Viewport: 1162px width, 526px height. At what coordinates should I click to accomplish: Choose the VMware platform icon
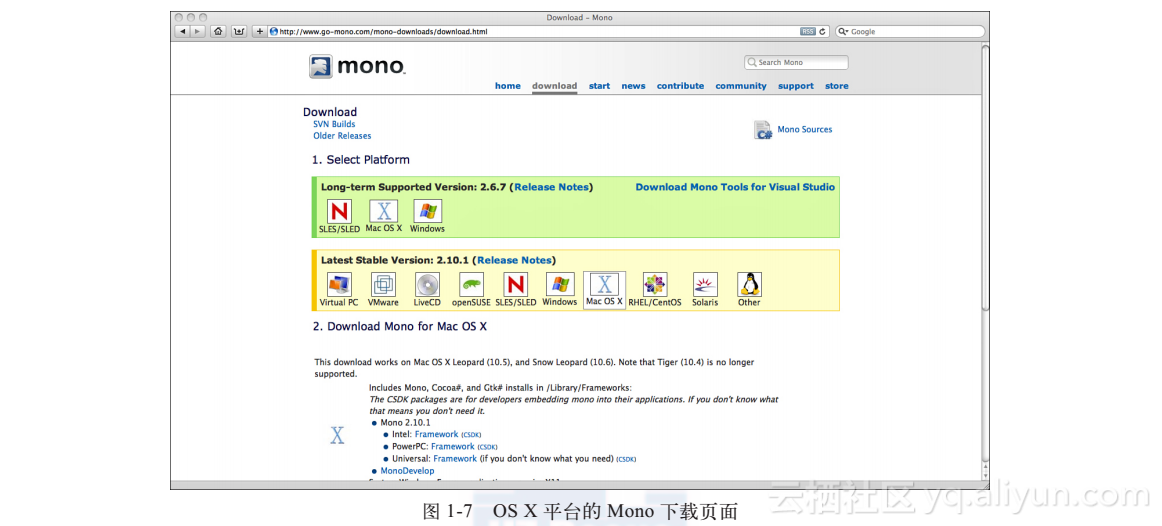click(383, 284)
